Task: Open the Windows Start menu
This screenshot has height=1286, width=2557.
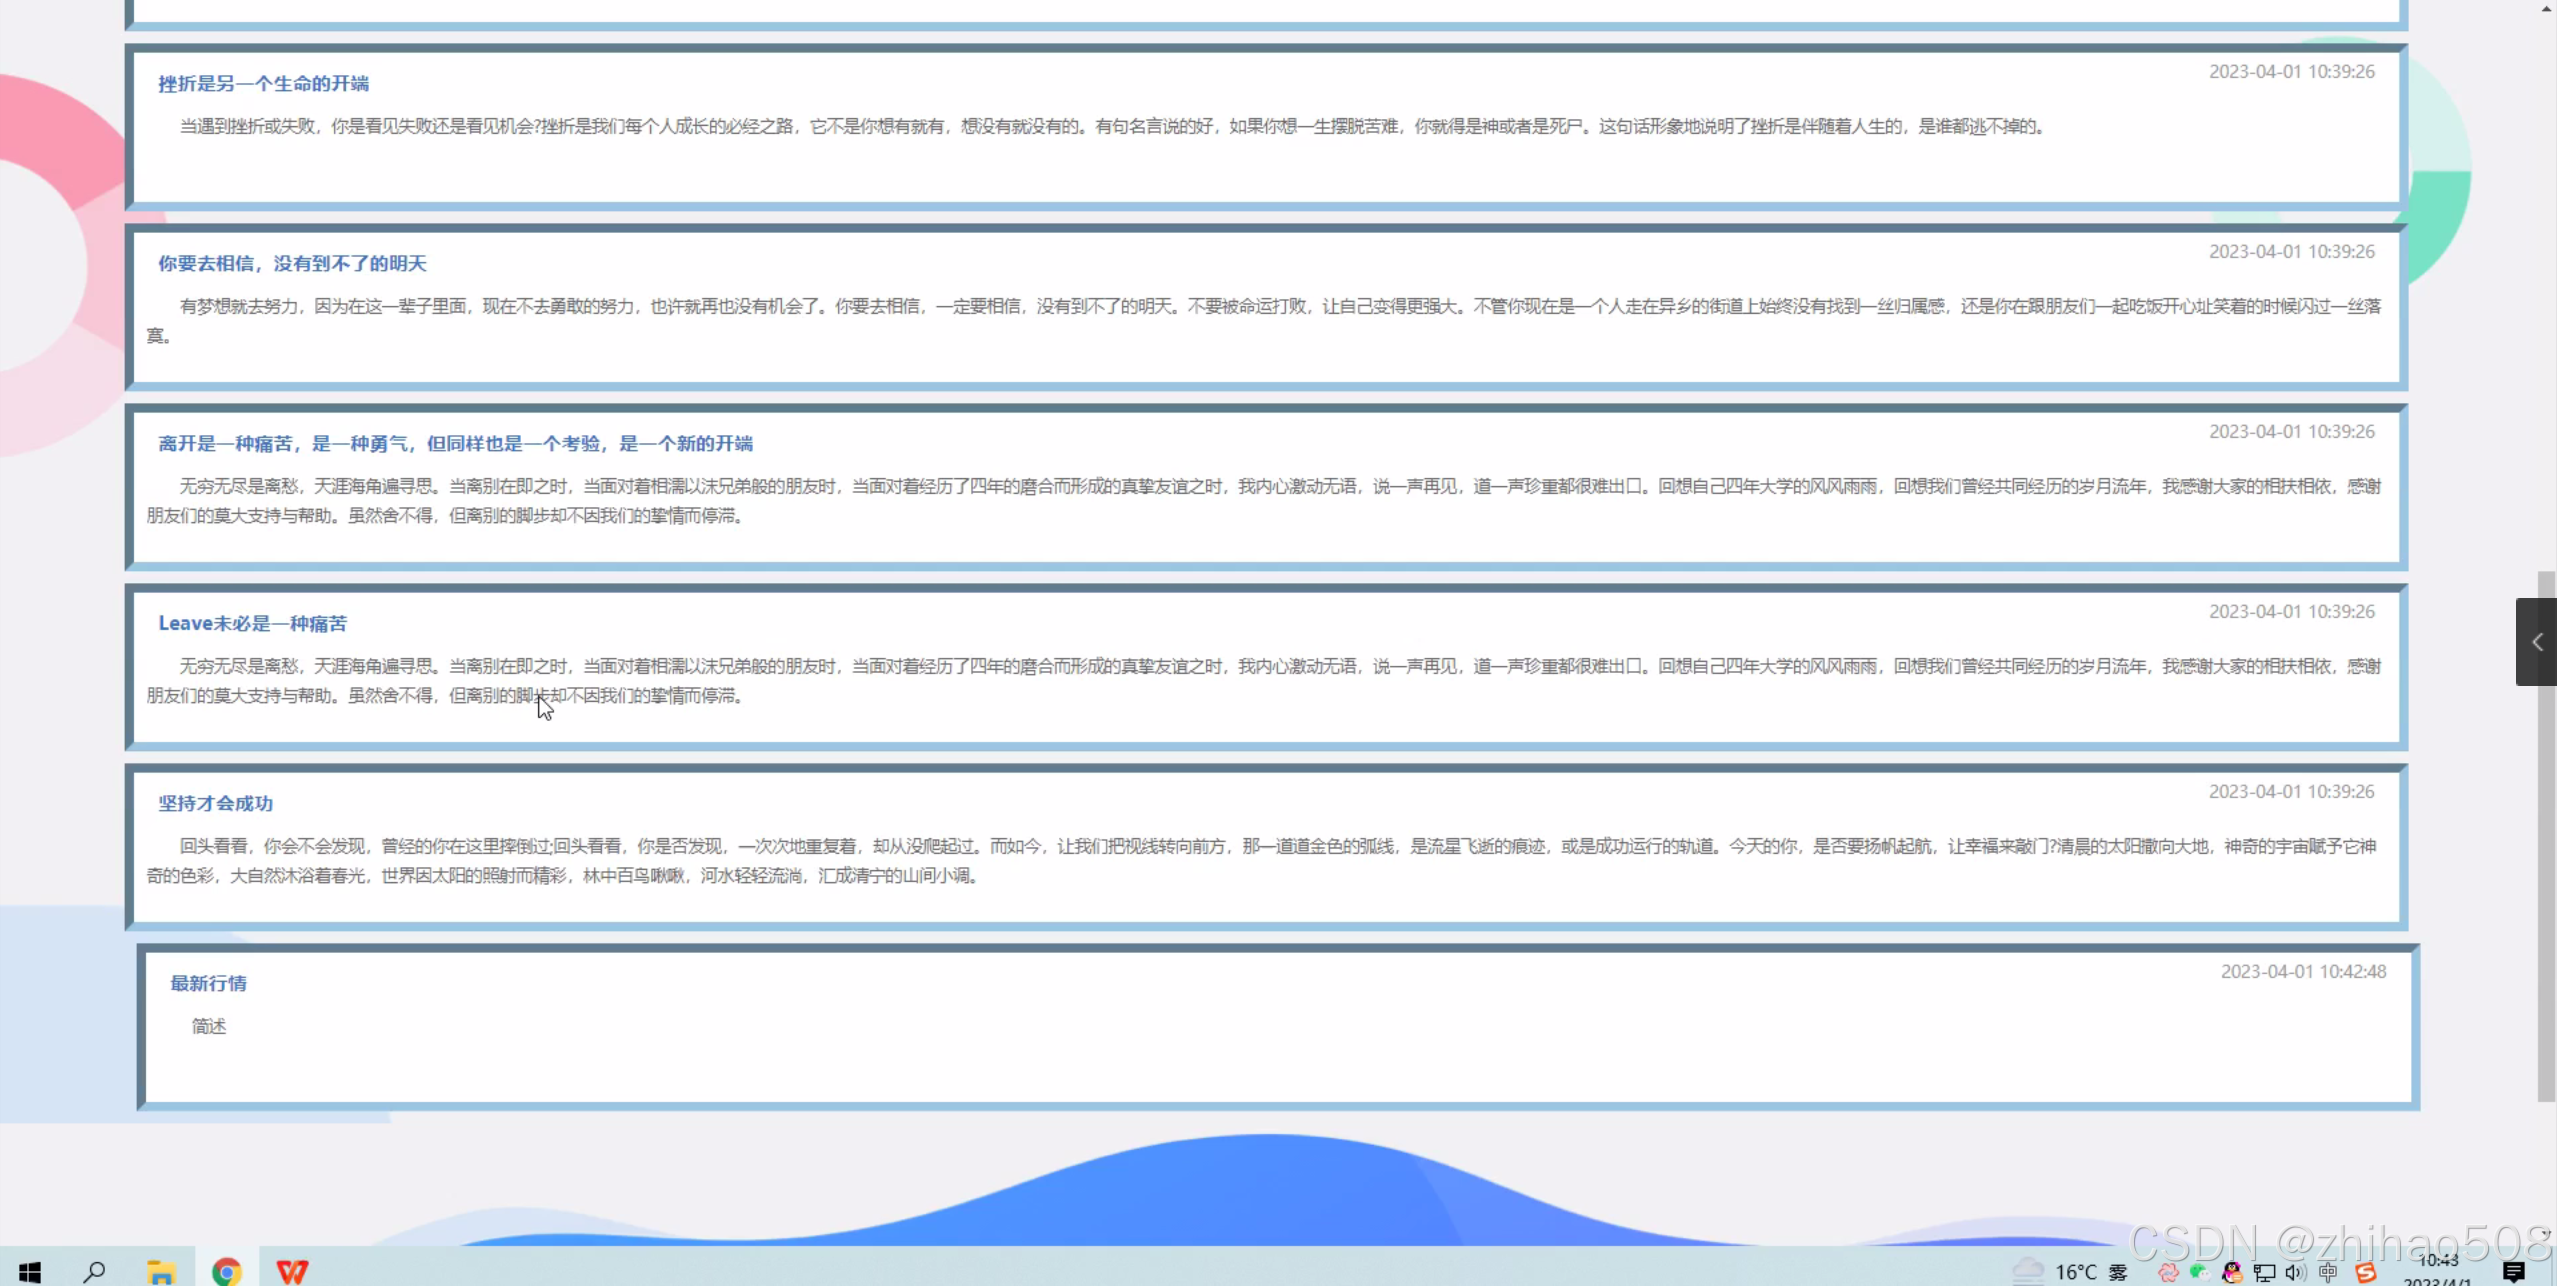Action: [30, 1271]
